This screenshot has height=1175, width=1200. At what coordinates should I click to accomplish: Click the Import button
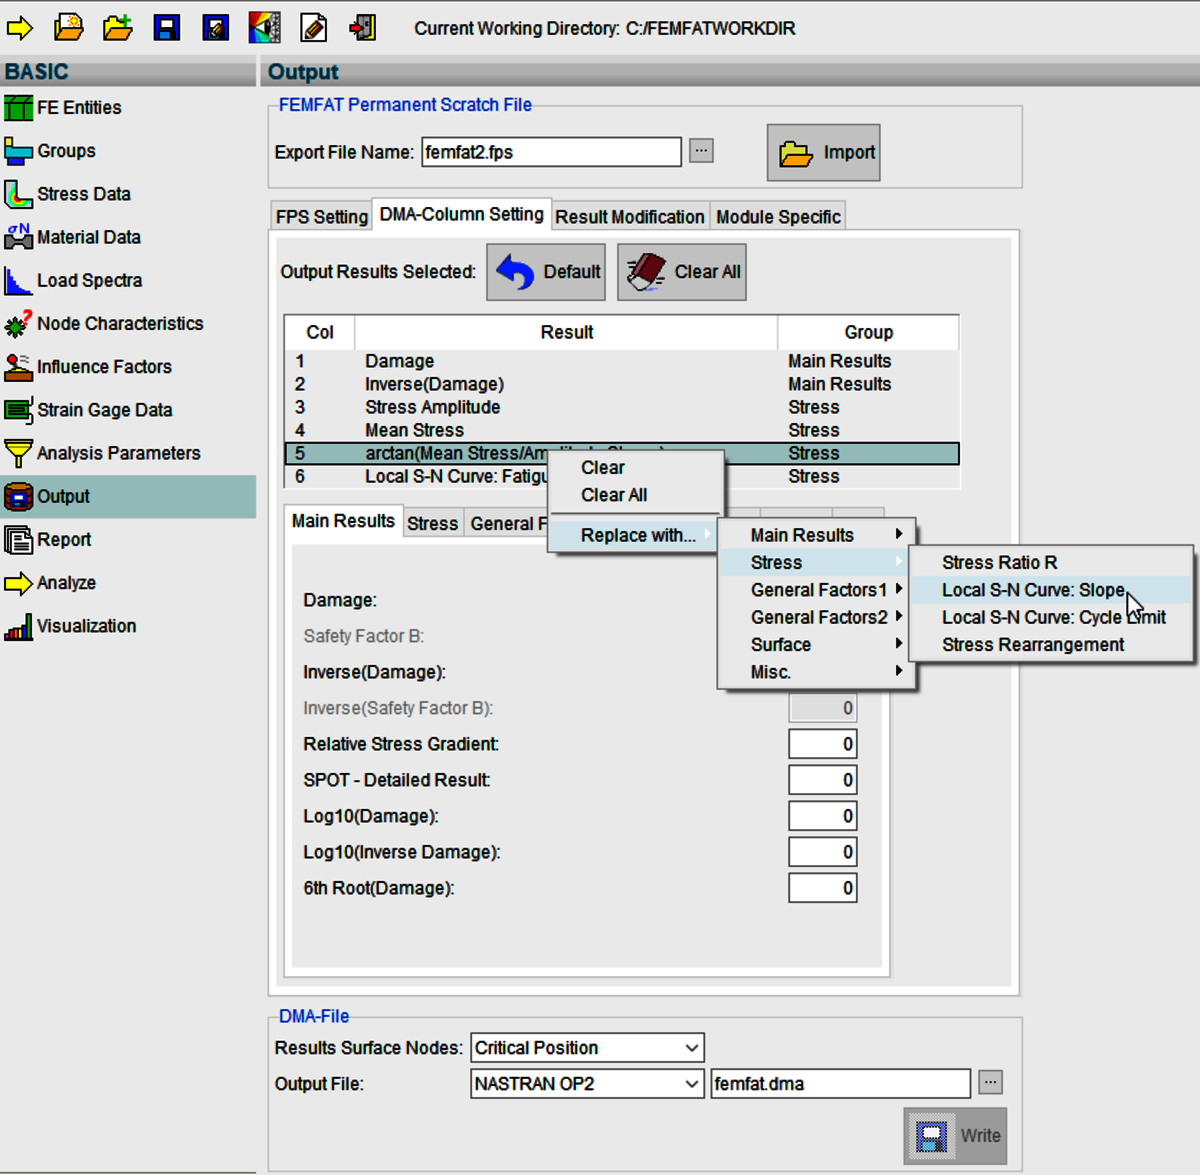[x=824, y=153]
